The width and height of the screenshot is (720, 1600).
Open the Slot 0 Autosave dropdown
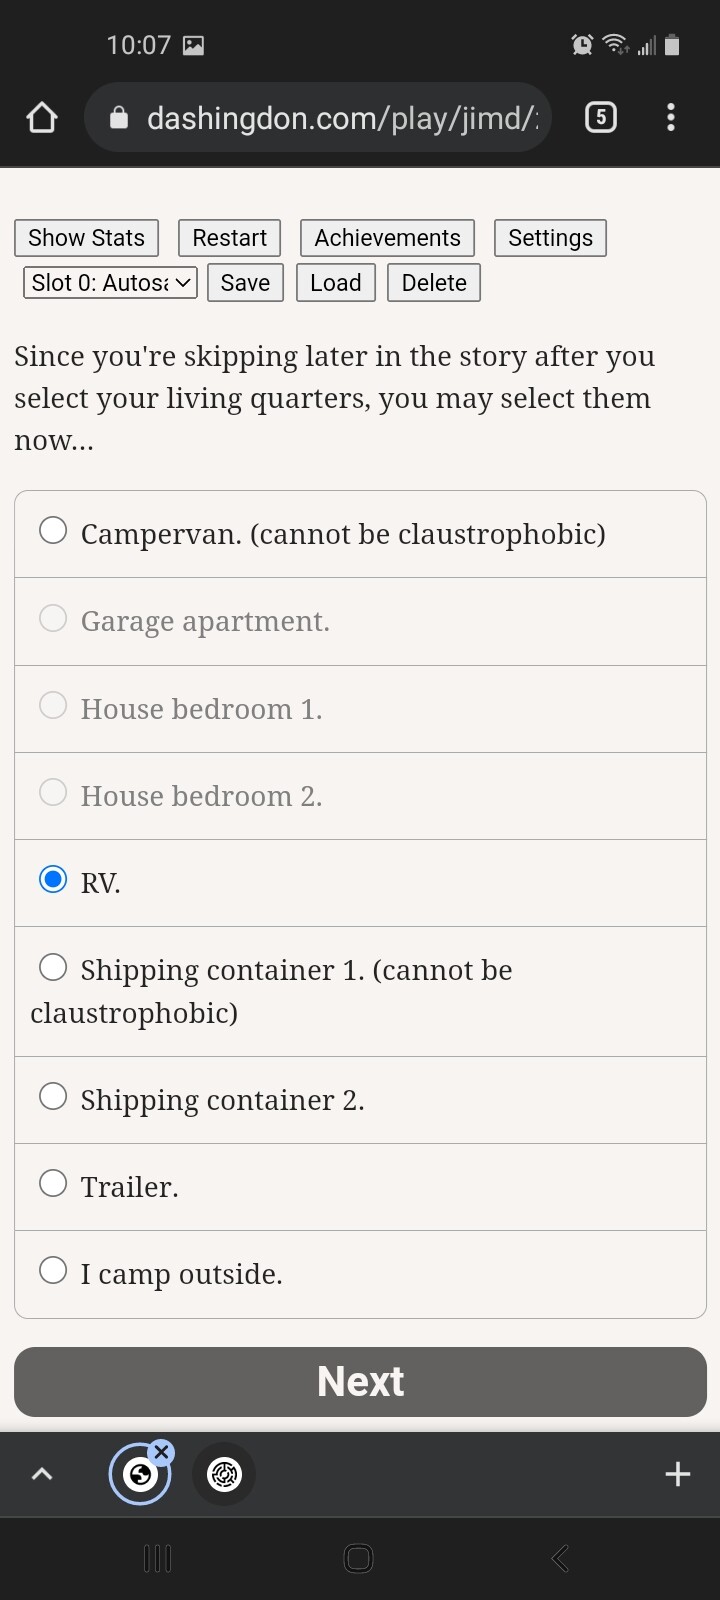tap(110, 283)
